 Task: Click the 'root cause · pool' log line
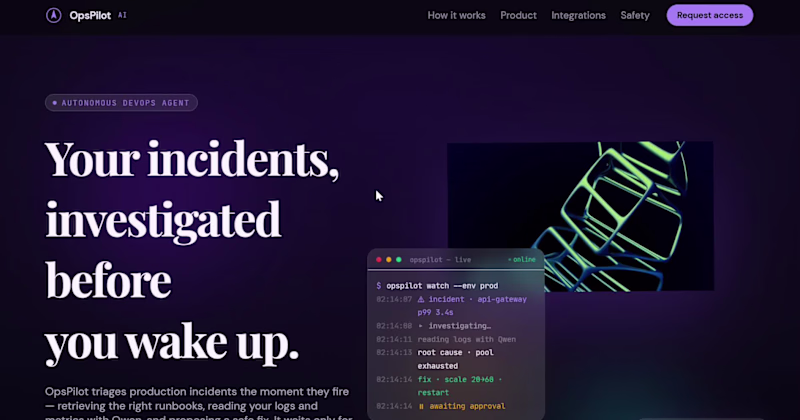(x=456, y=353)
